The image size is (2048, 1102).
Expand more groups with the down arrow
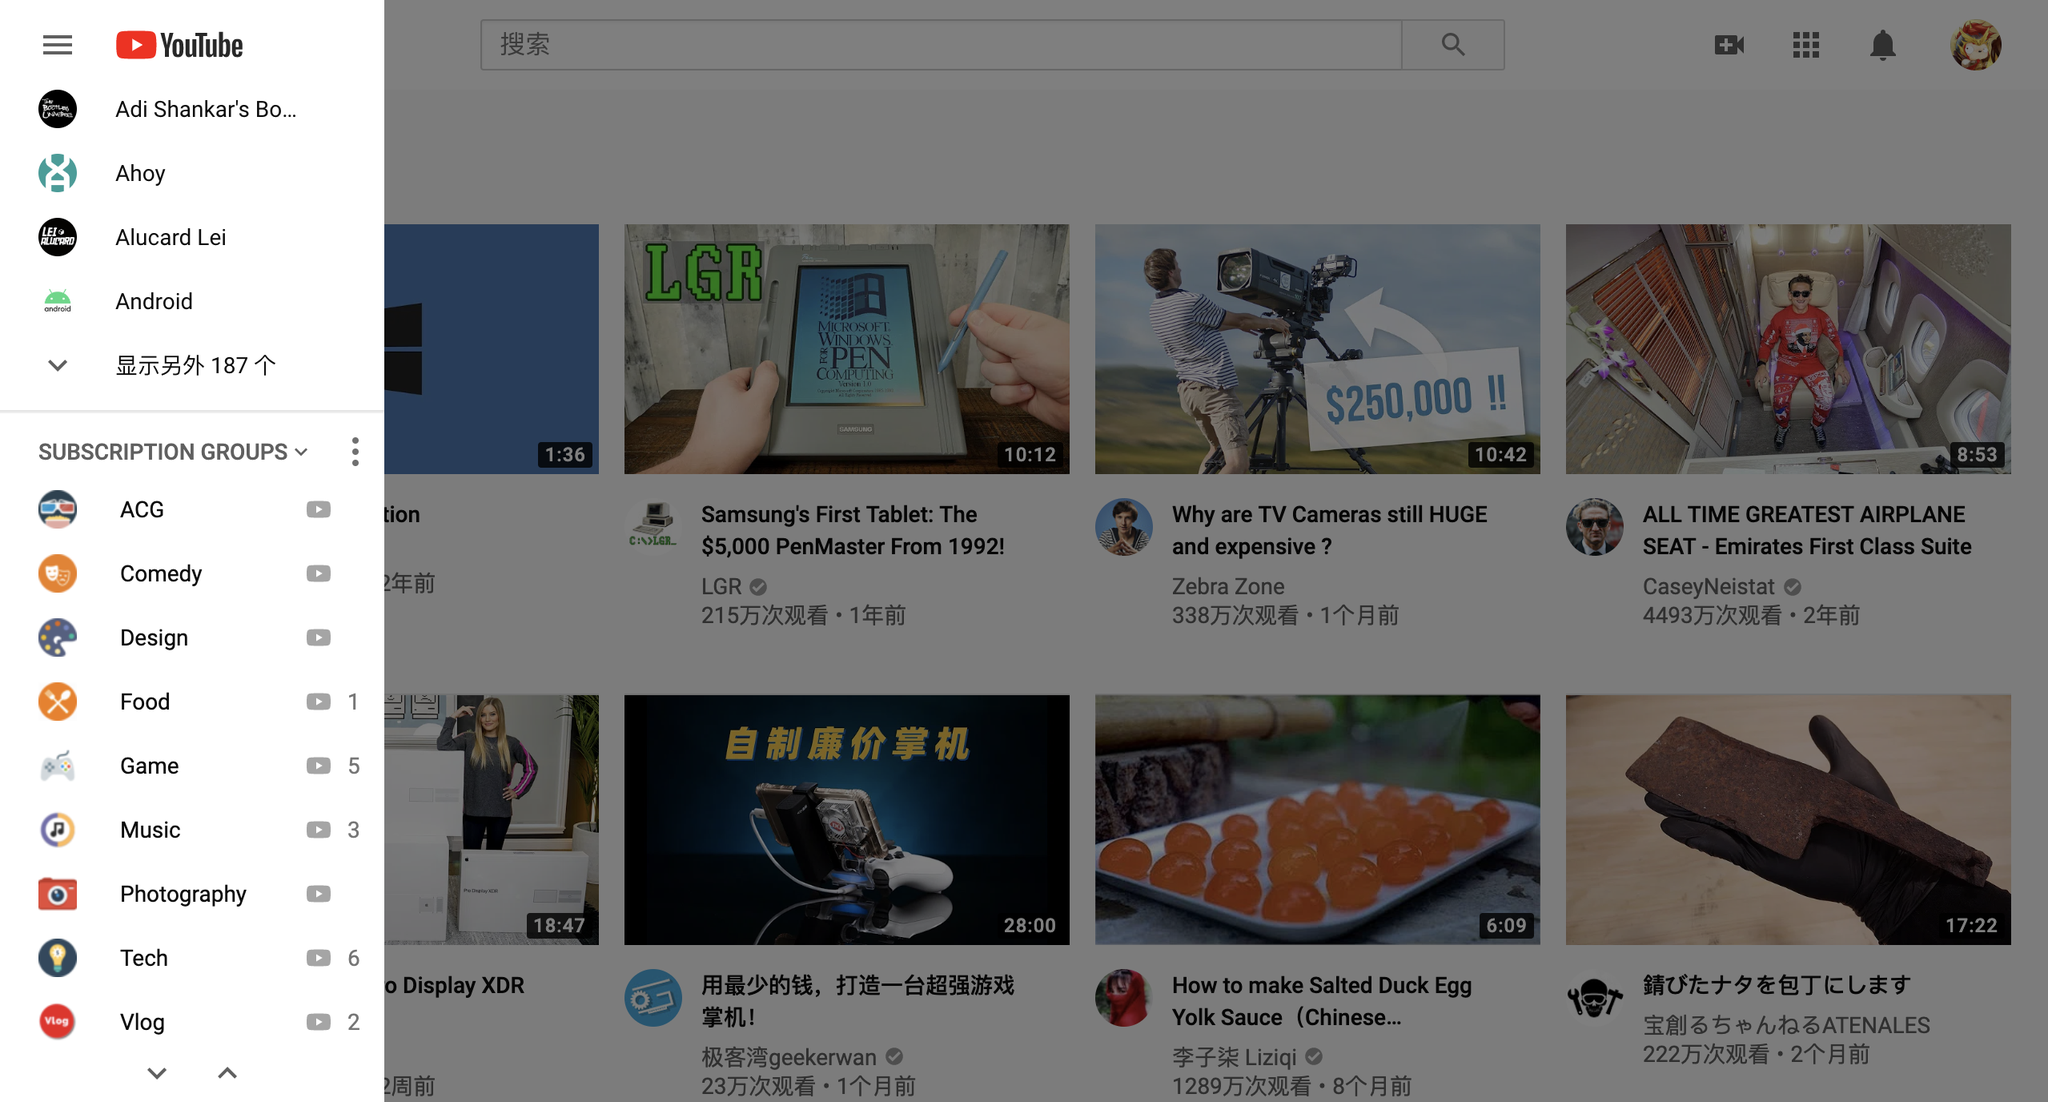pyautogui.click(x=156, y=1073)
